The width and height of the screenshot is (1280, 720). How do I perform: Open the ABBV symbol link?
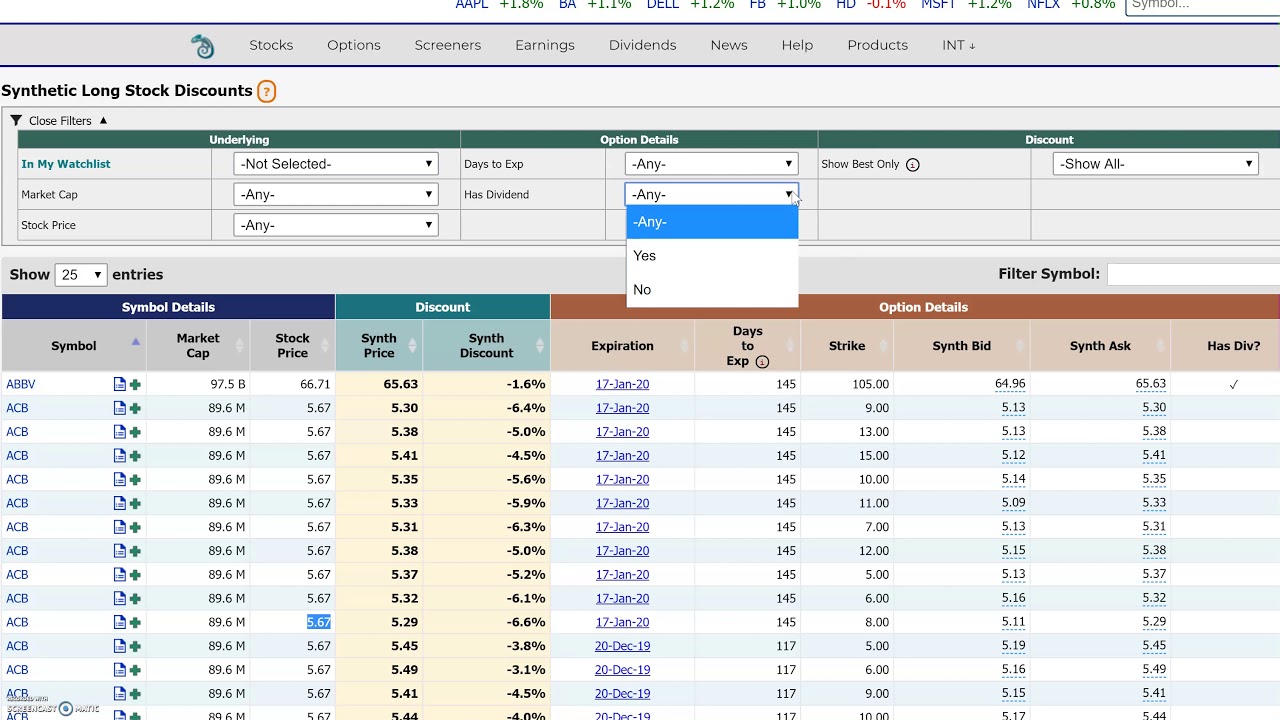click(21, 384)
